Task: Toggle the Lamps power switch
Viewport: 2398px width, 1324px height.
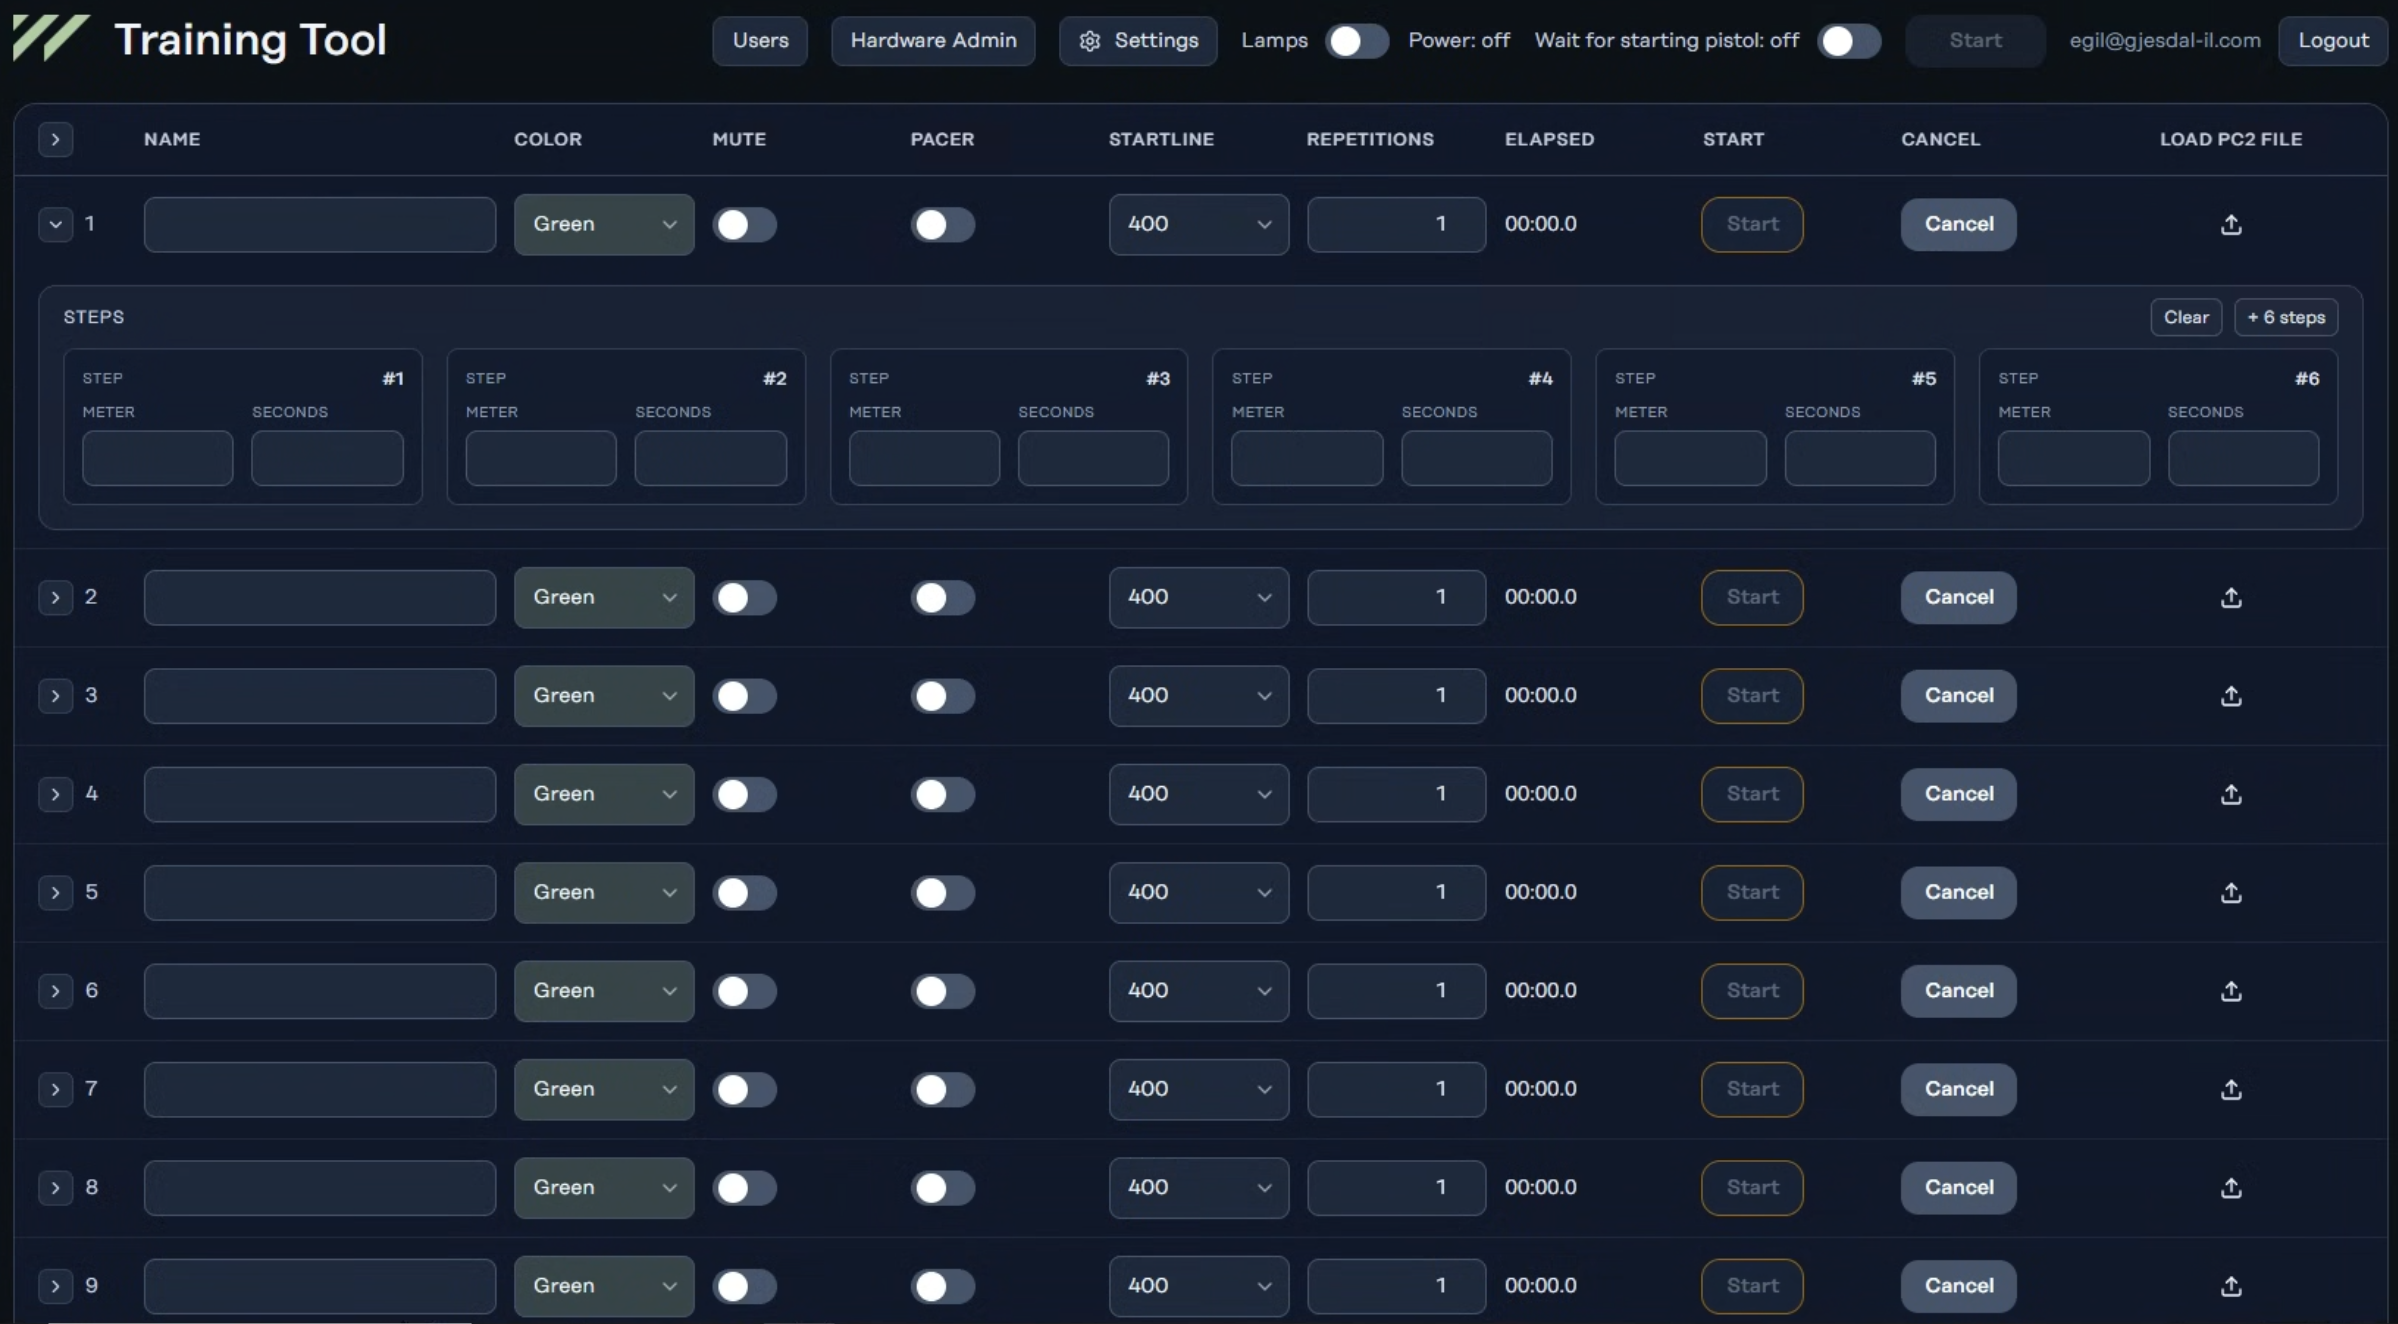Action: [1356, 41]
